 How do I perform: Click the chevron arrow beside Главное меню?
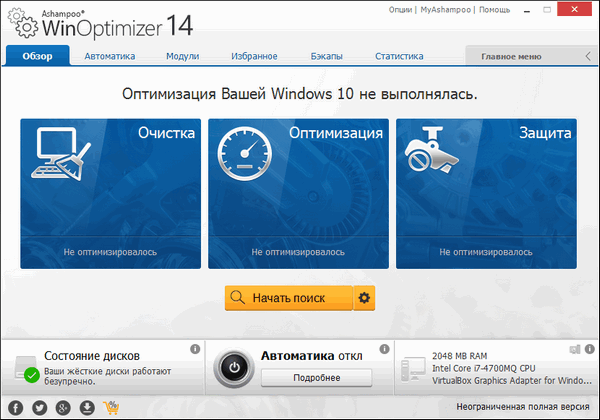tap(588, 56)
